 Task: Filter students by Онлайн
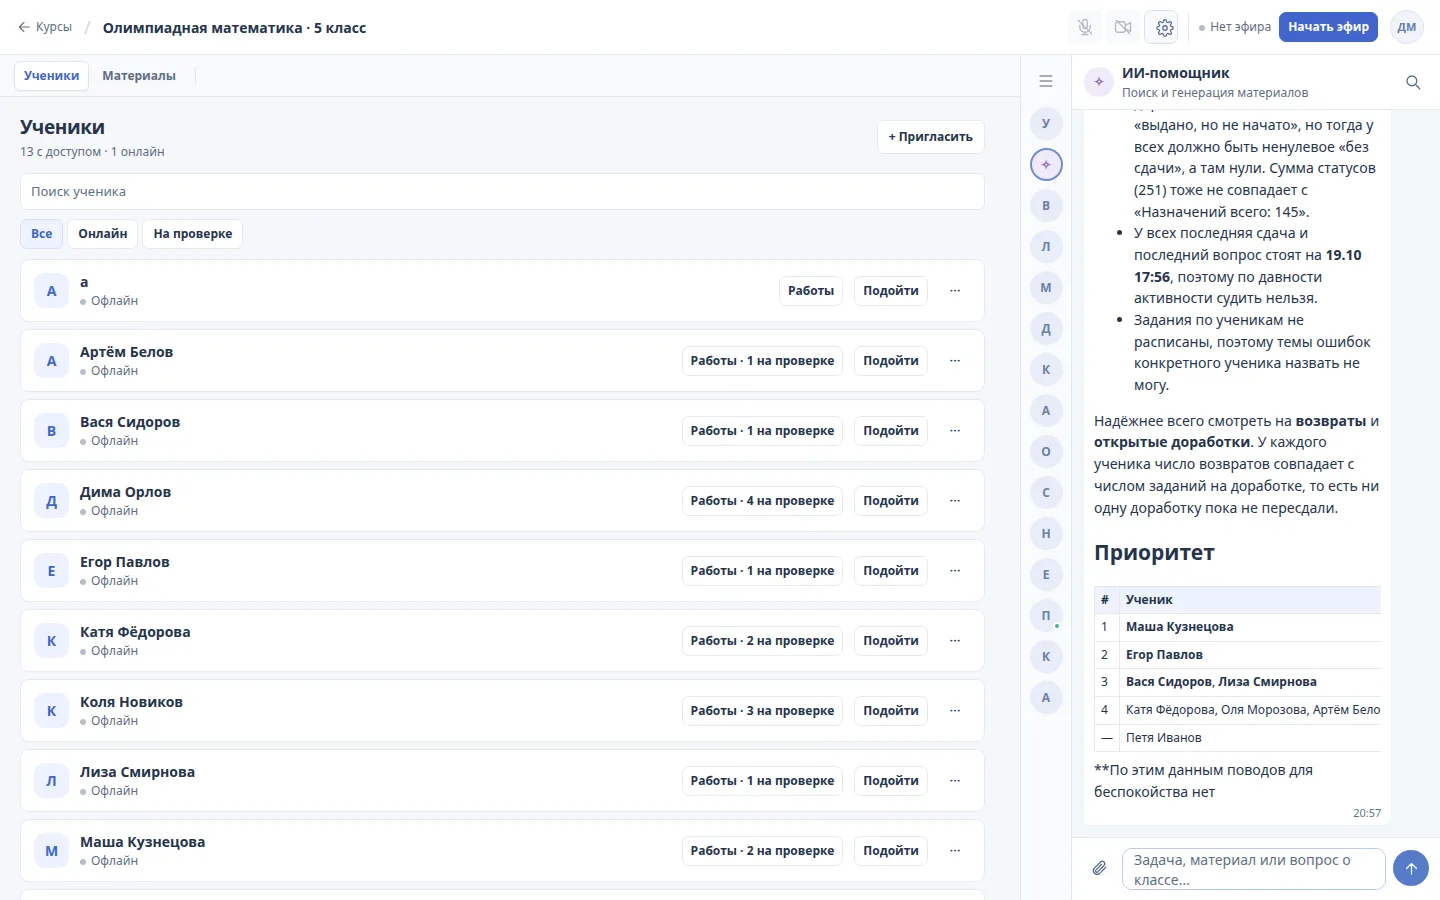[x=103, y=234]
